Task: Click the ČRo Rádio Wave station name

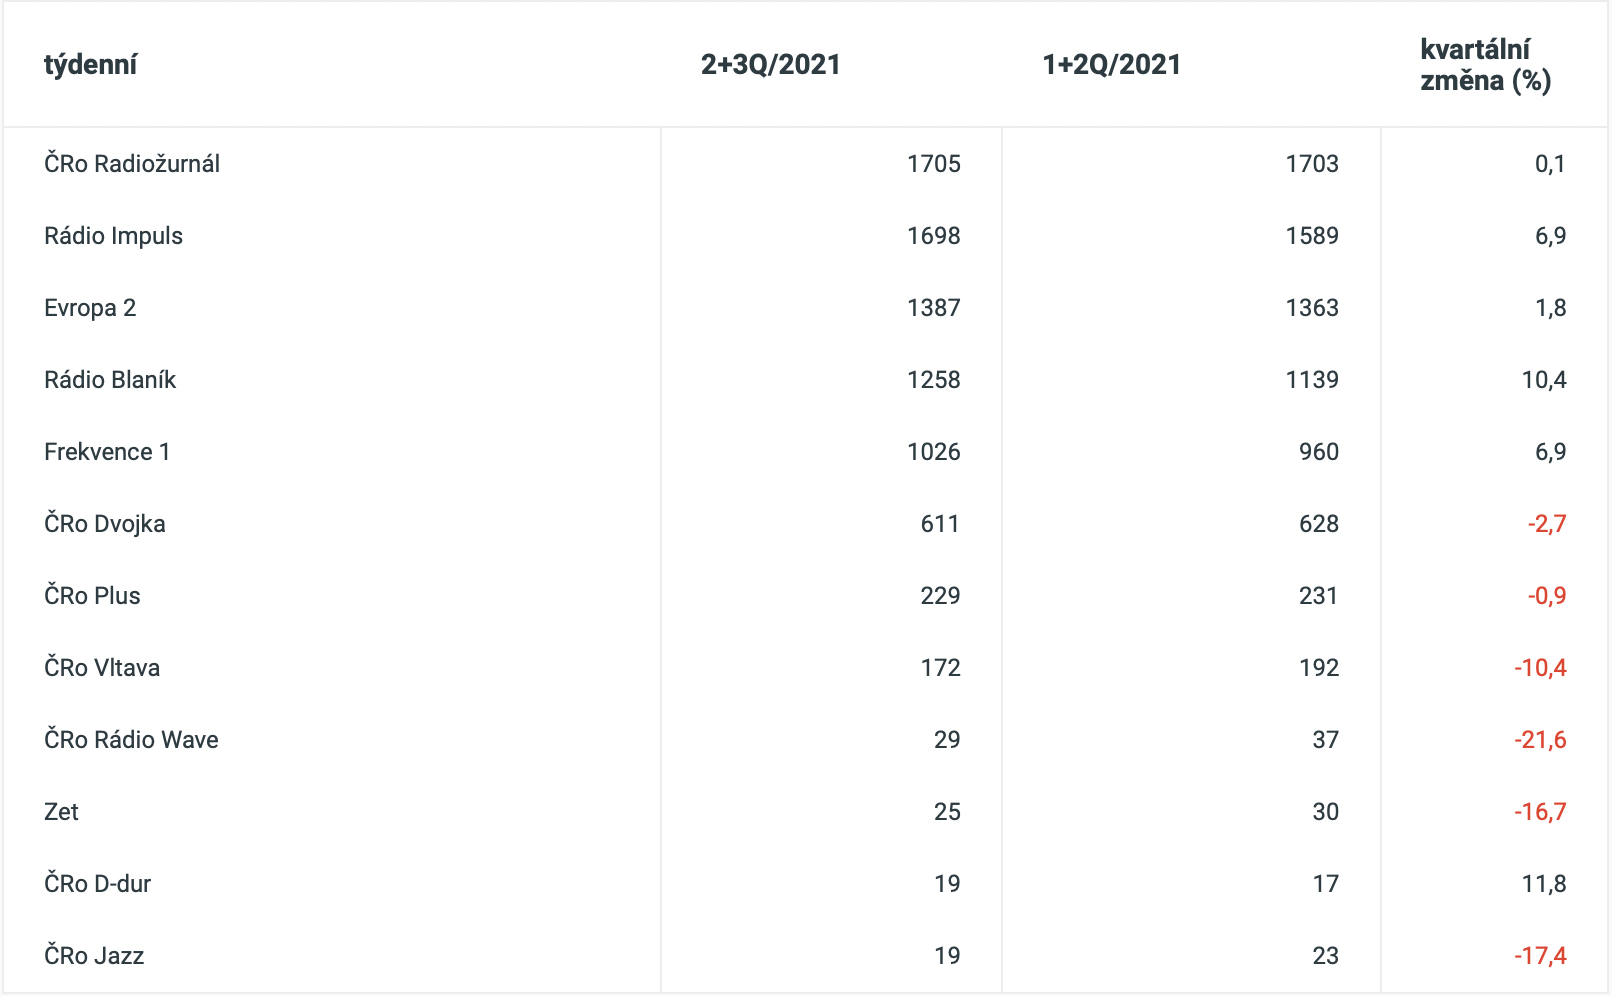Action: pyautogui.click(x=131, y=740)
